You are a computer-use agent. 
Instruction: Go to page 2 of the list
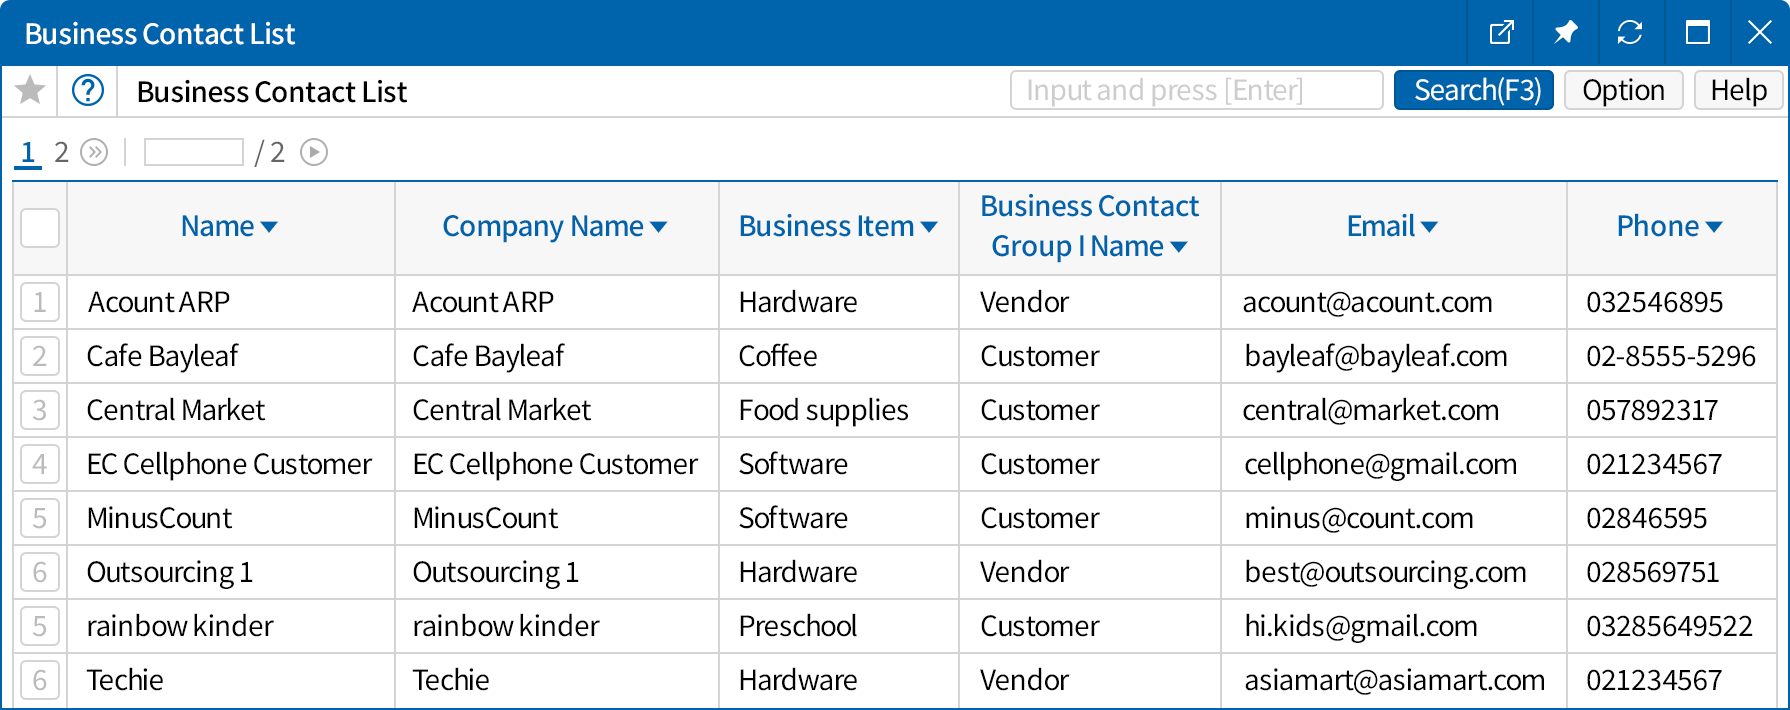(61, 152)
